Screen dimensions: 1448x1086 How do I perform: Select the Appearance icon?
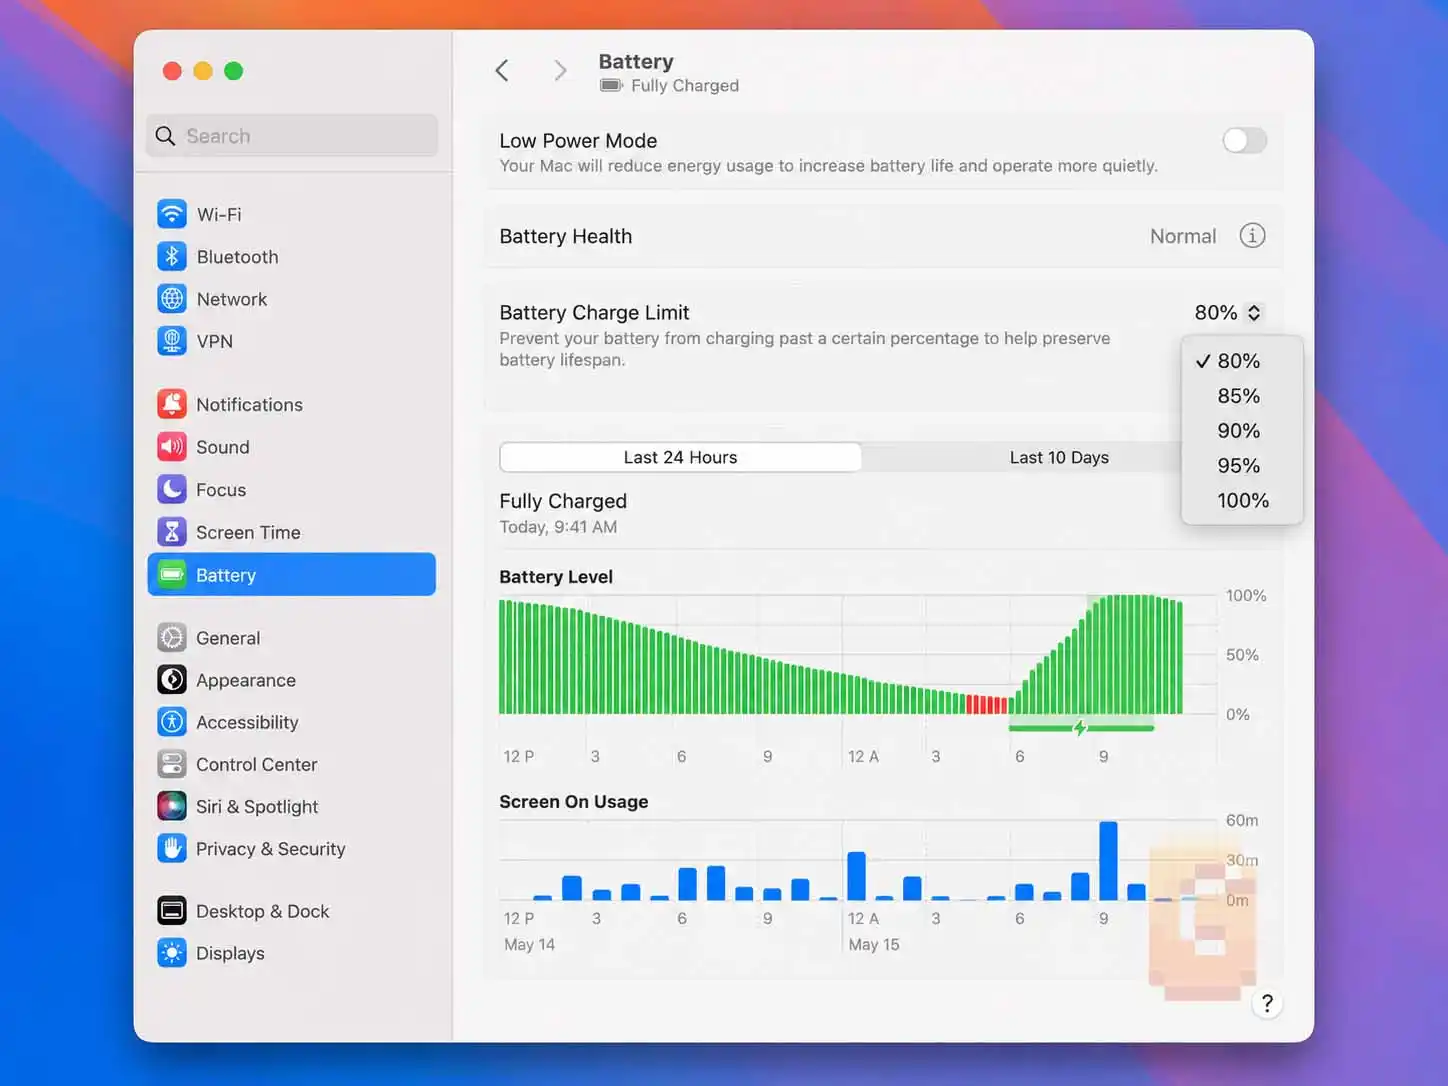(172, 680)
